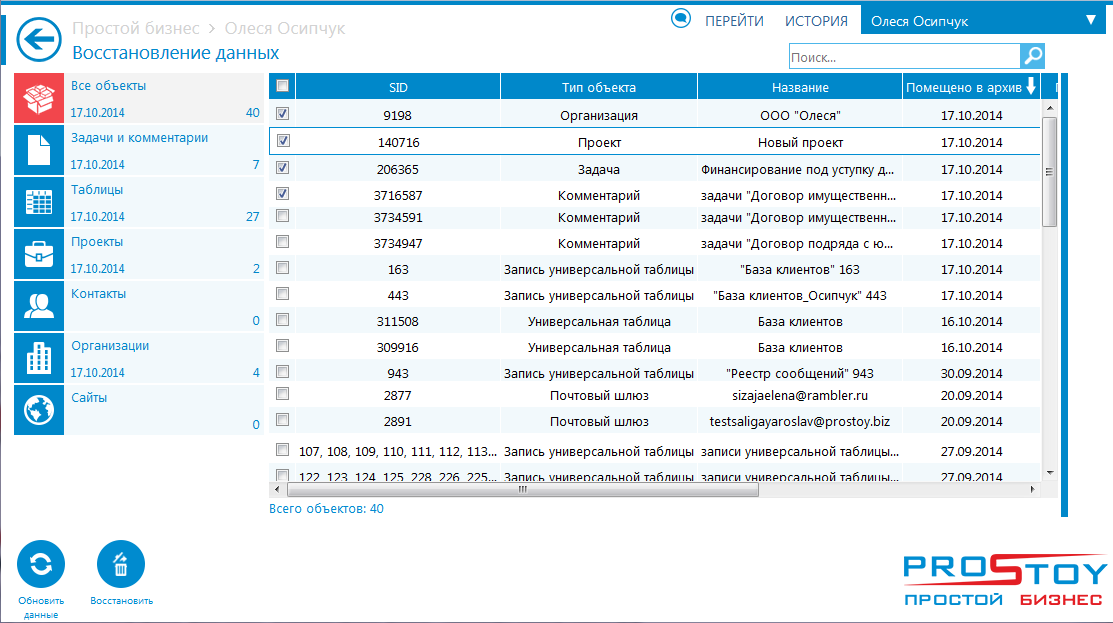This screenshot has height=623, width=1113.
Task: Click into the Поиск search field
Action: click(903, 57)
